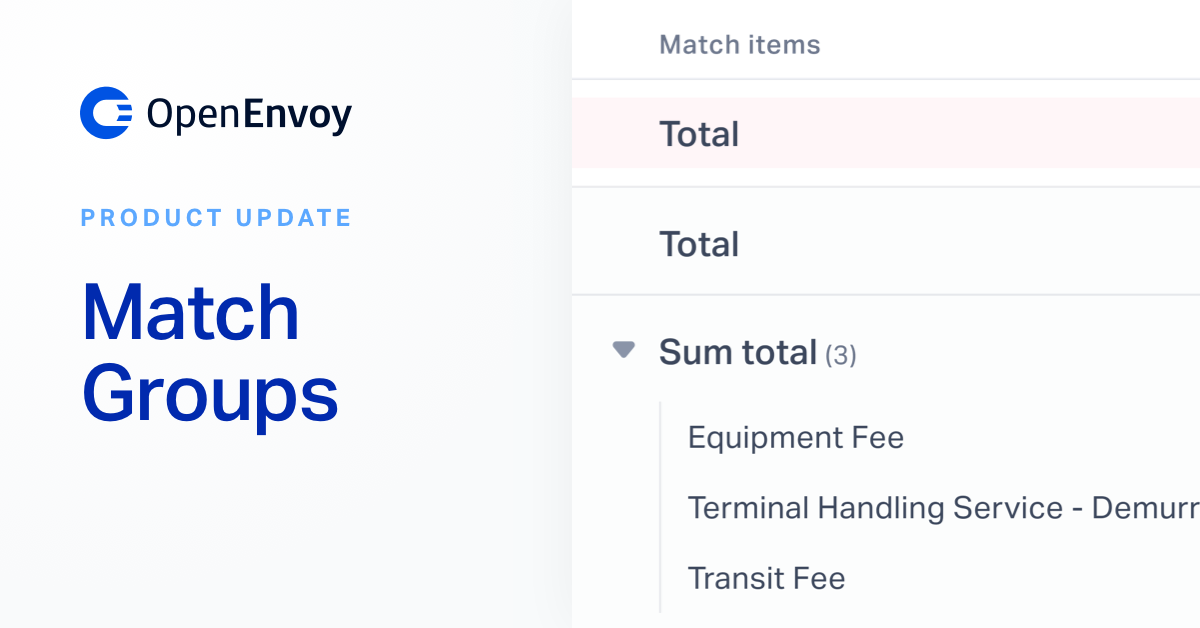Select the Transit Fee item

click(x=767, y=578)
